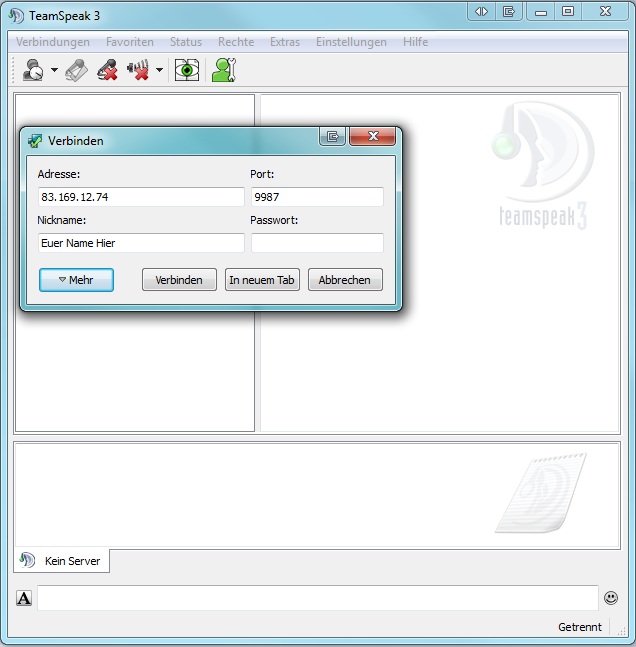Open the Extras menu
The height and width of the screenshot is (647, 636).
[285, 42]
